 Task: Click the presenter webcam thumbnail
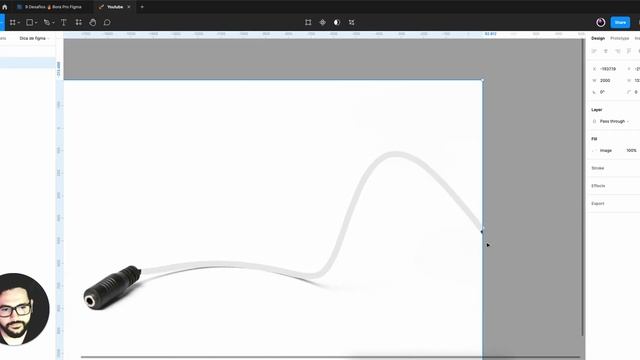[23, 309]
